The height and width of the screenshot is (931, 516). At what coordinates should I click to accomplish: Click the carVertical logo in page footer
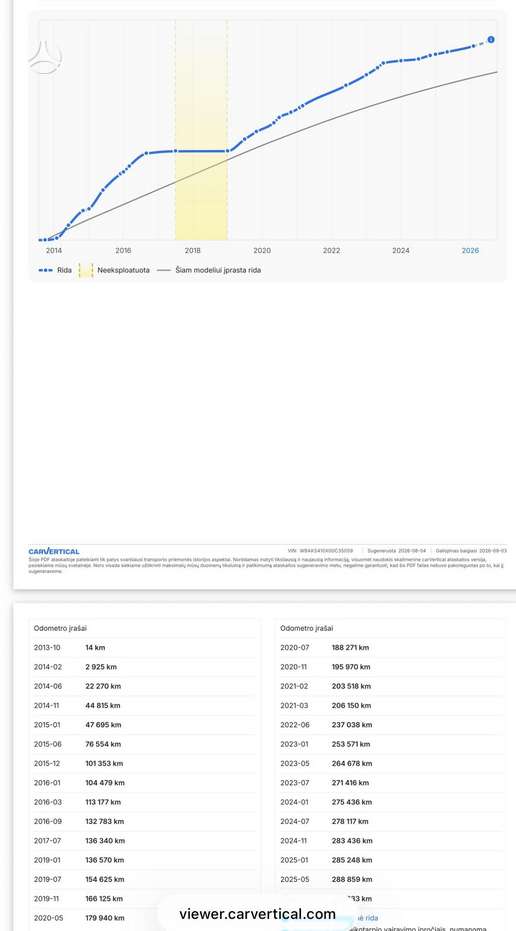pos(54,552)
